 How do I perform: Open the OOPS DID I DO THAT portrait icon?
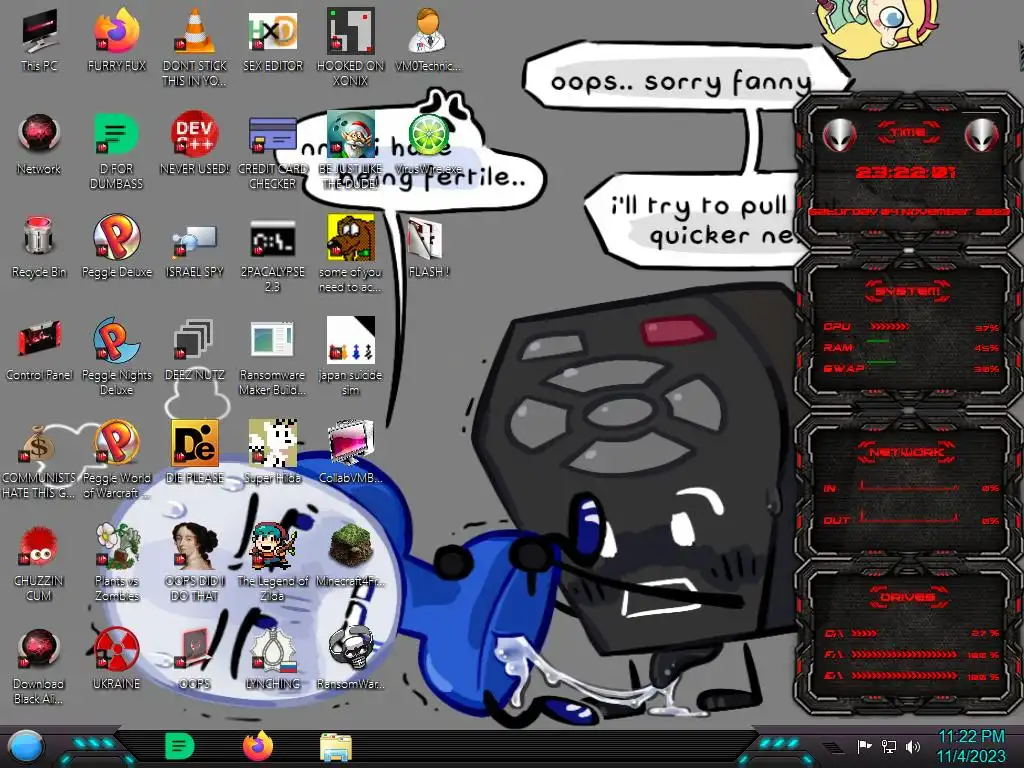195,563
